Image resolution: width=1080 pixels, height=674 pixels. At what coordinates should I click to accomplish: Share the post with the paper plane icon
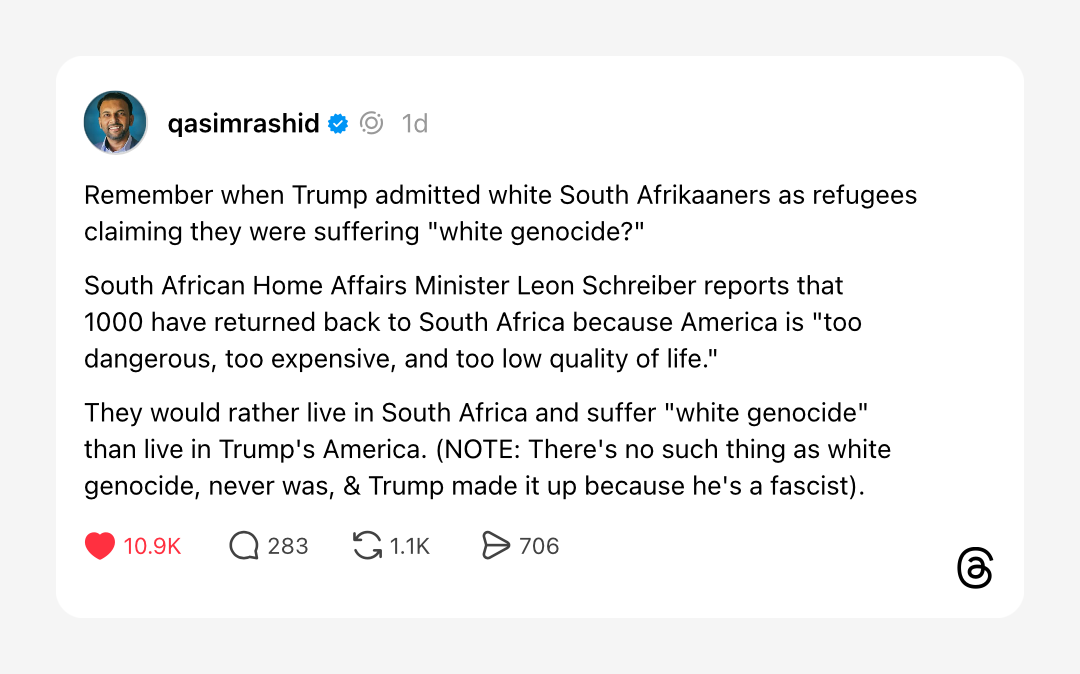pyautogui.click(x=496, y=546)
